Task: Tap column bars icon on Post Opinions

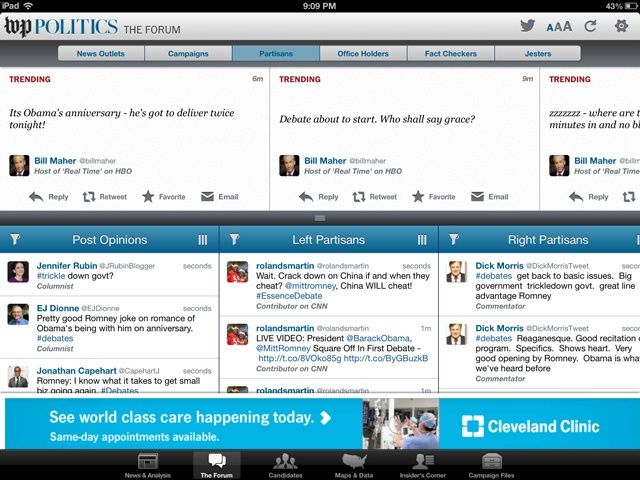Action: (202, 240)
